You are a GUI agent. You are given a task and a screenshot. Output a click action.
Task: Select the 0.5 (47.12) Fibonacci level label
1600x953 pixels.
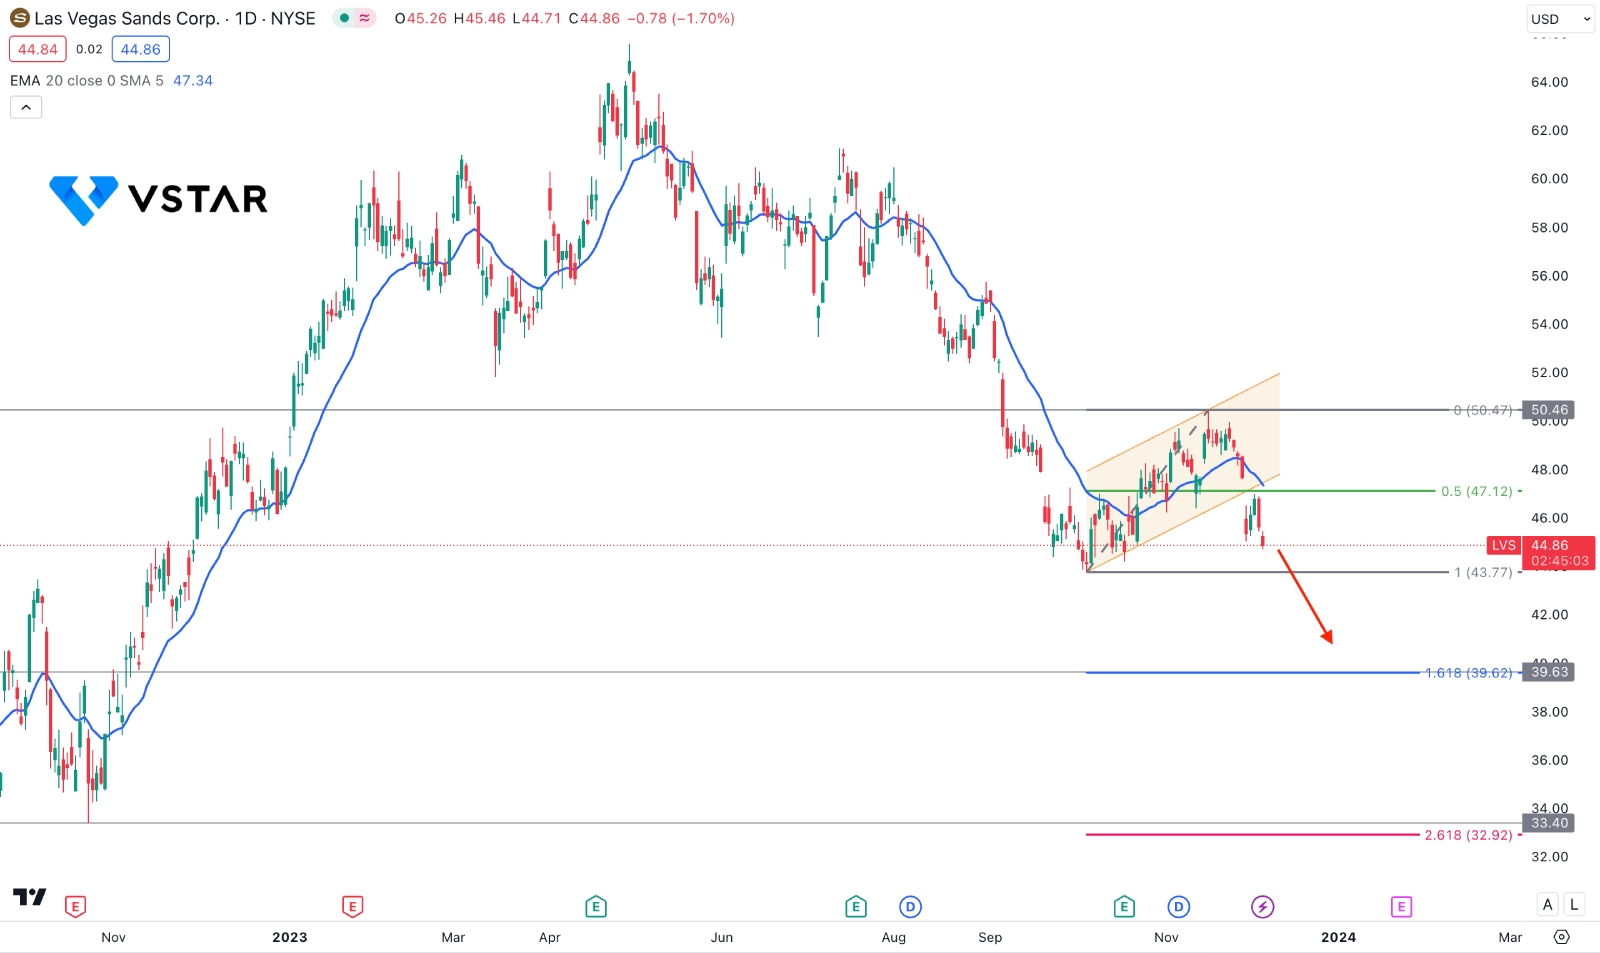point(1477,491)
